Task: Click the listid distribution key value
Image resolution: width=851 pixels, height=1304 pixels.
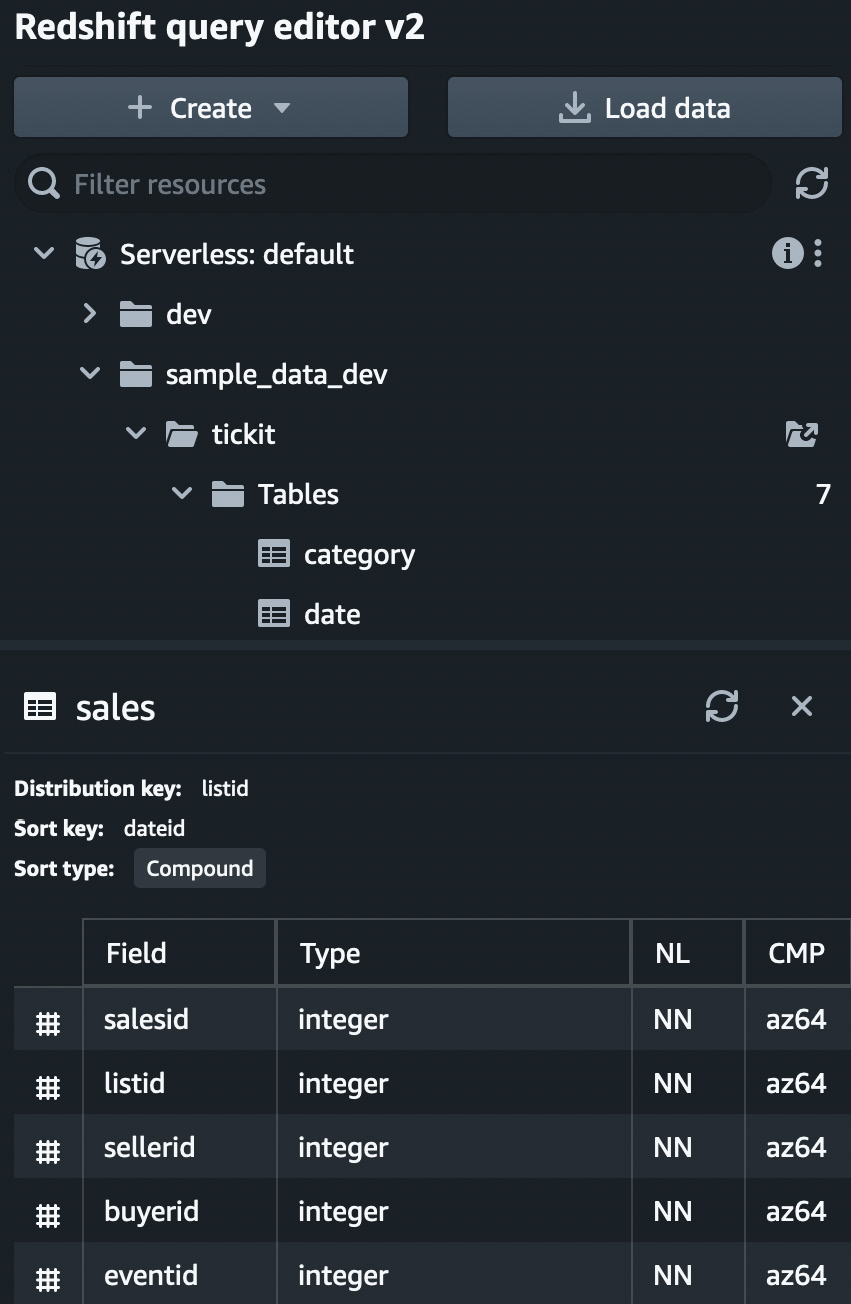Action: point(225,788)
